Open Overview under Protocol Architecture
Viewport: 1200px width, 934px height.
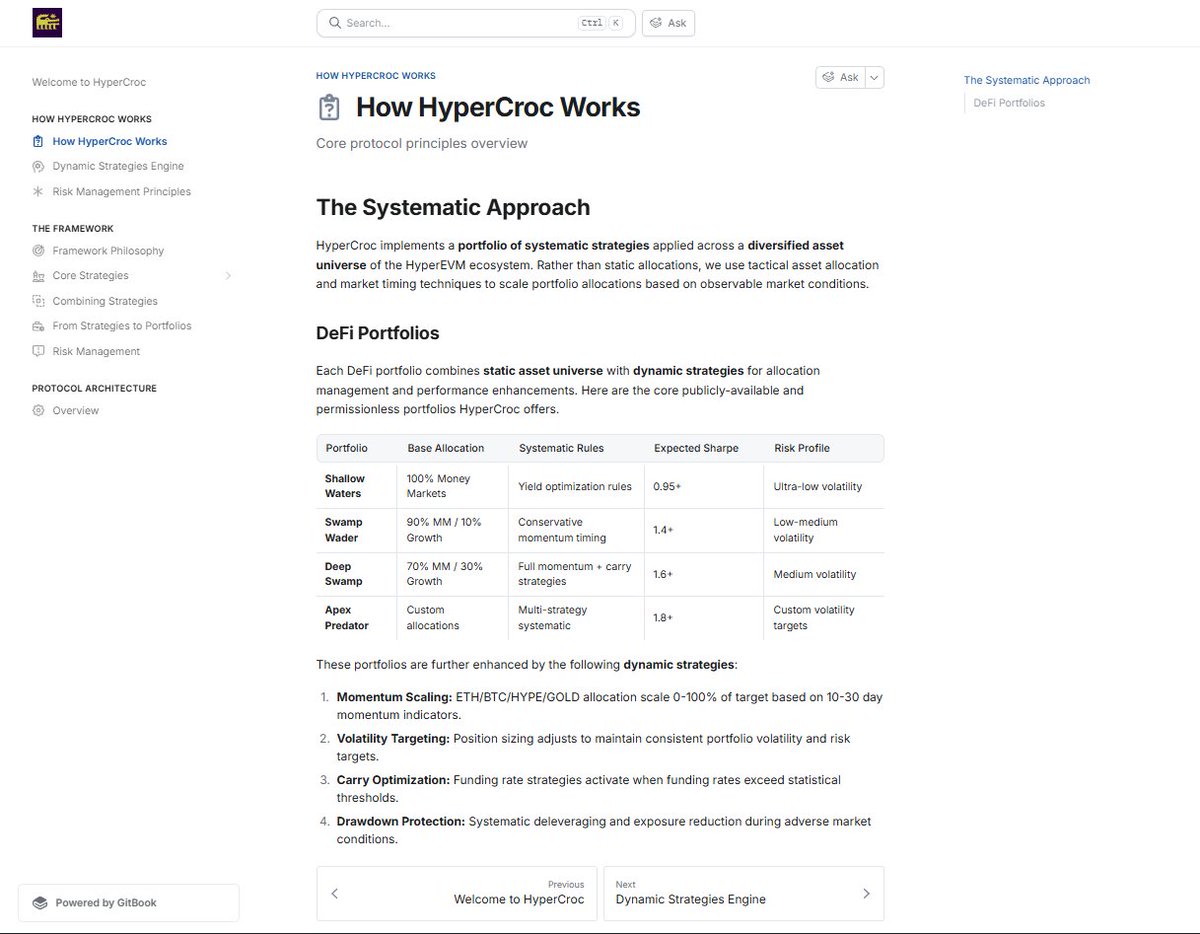point(76,411)
